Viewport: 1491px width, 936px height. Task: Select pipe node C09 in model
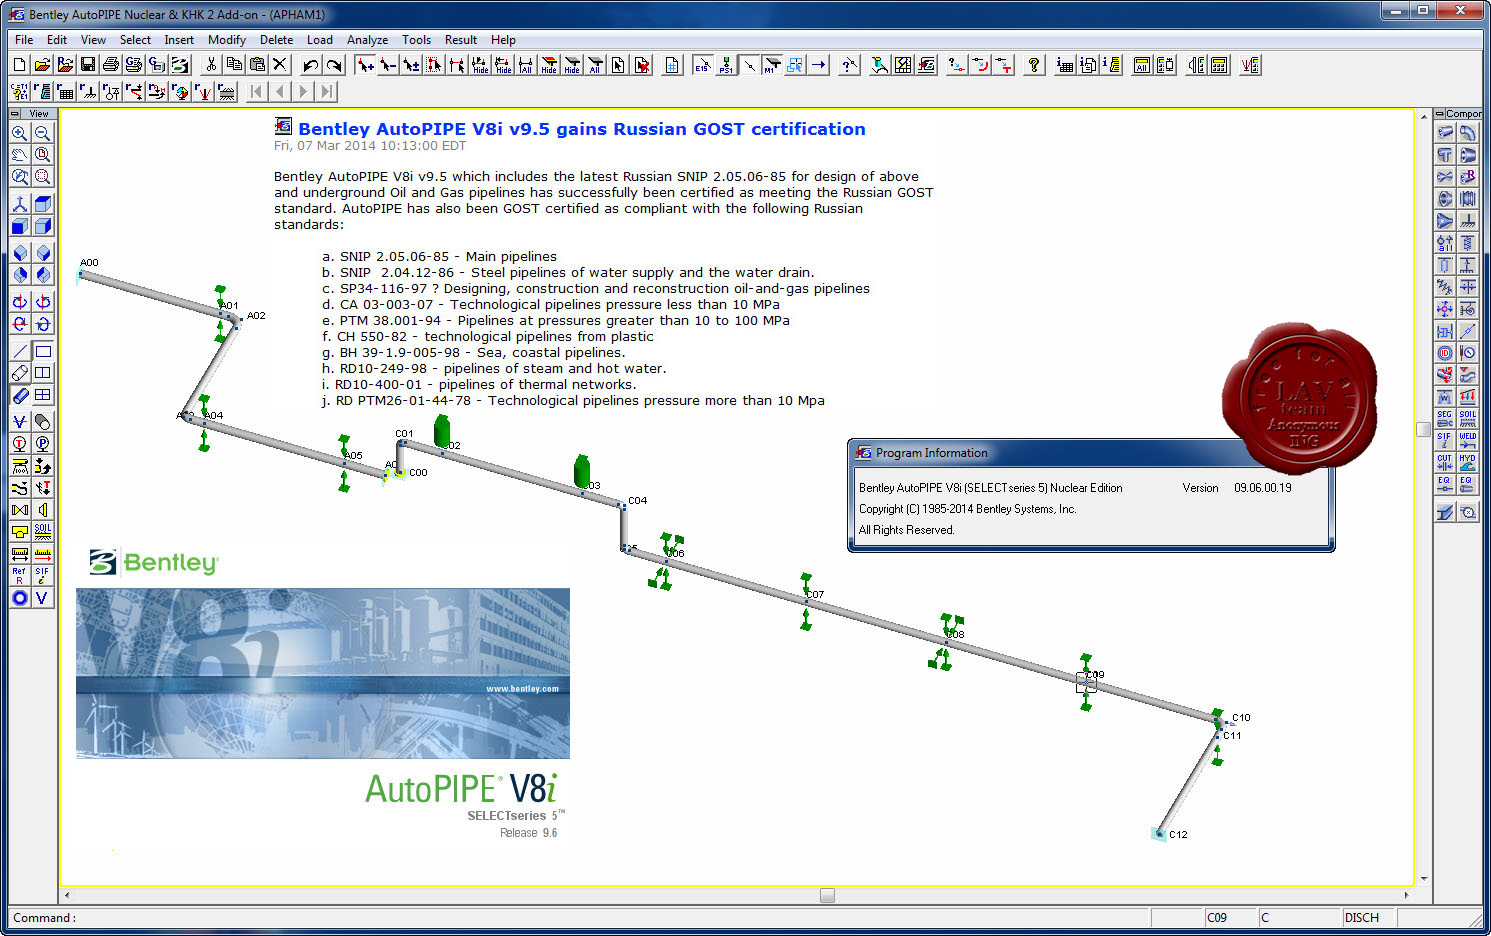point(1086,683)
